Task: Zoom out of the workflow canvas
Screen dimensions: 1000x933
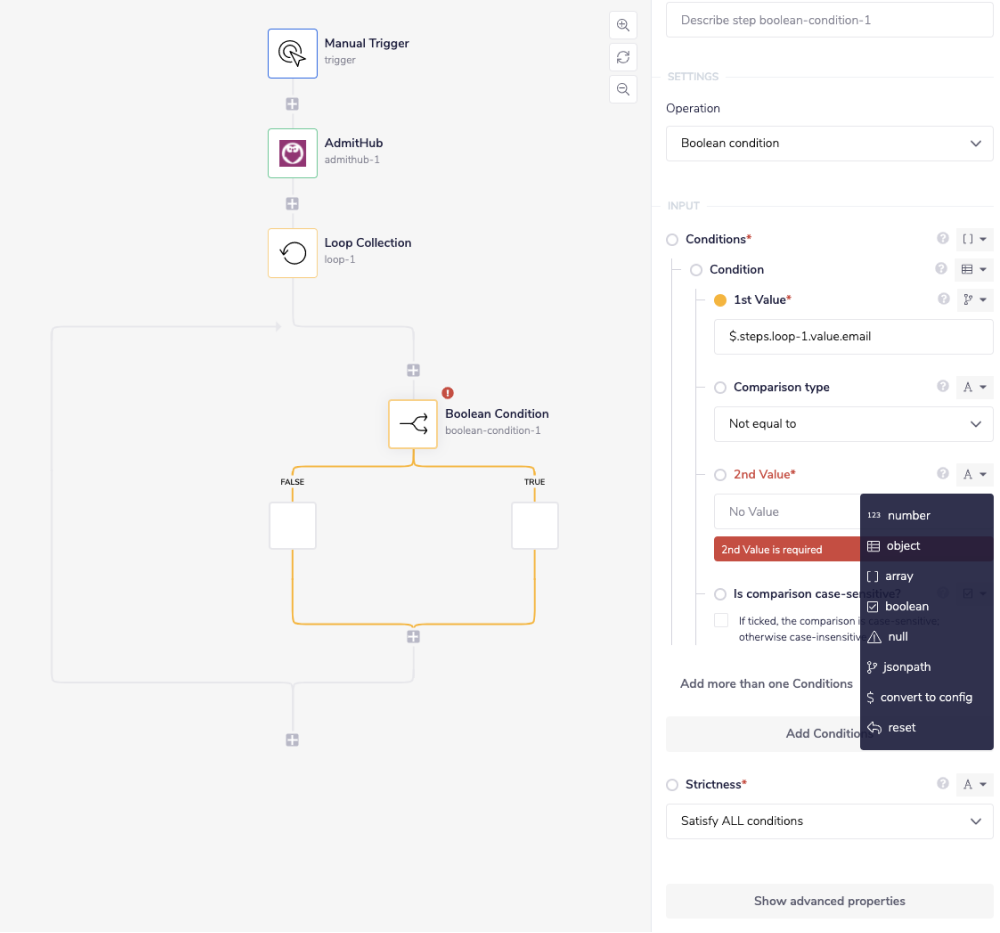Action: point(623,89)
